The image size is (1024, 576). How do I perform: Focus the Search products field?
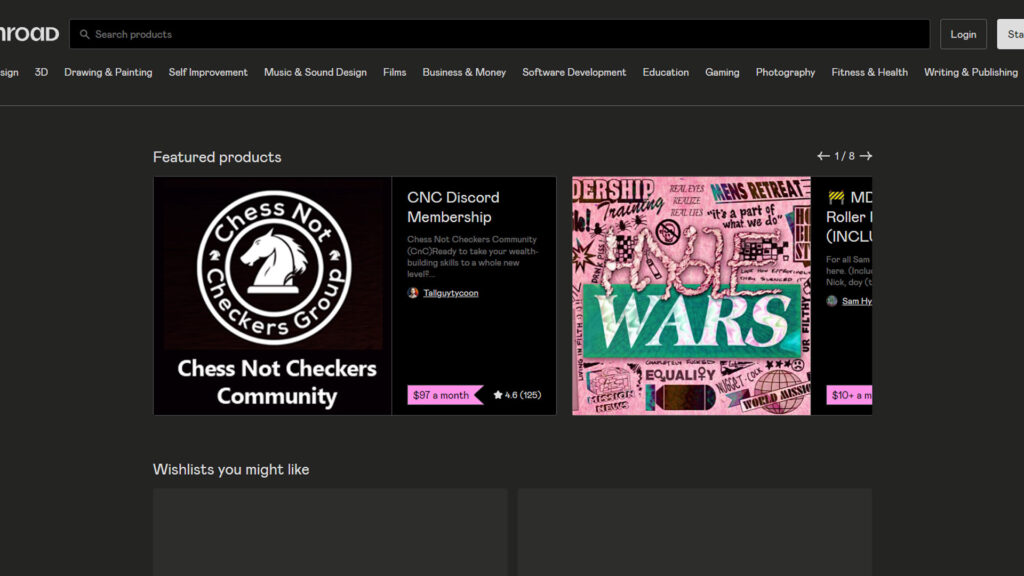500,34
